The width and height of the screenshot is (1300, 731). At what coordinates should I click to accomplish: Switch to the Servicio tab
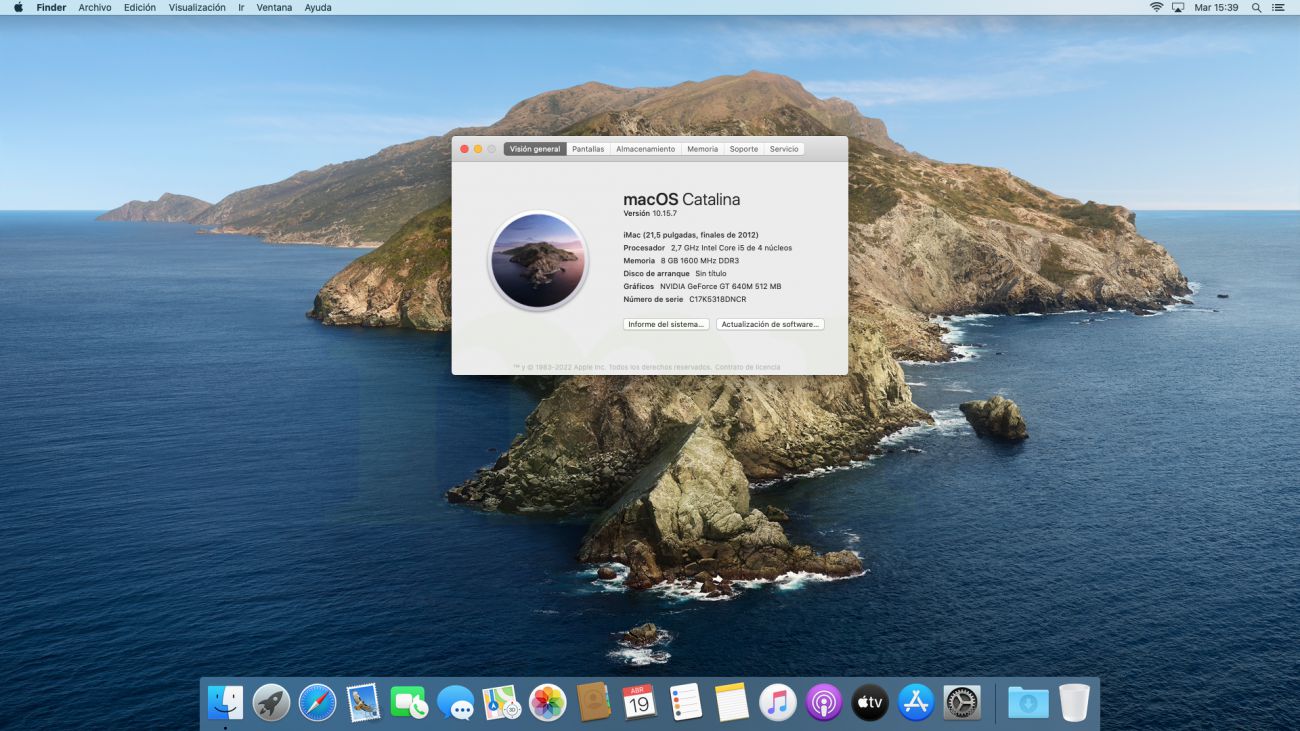(x=784, y=149)
